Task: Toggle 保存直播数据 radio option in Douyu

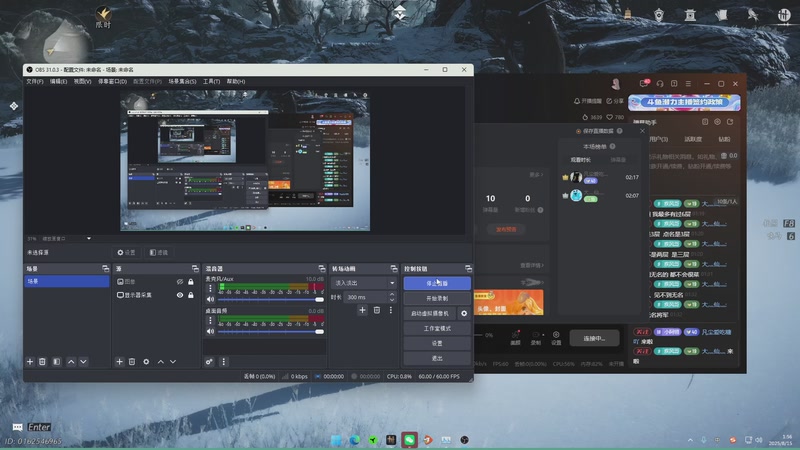Action: 579,131
